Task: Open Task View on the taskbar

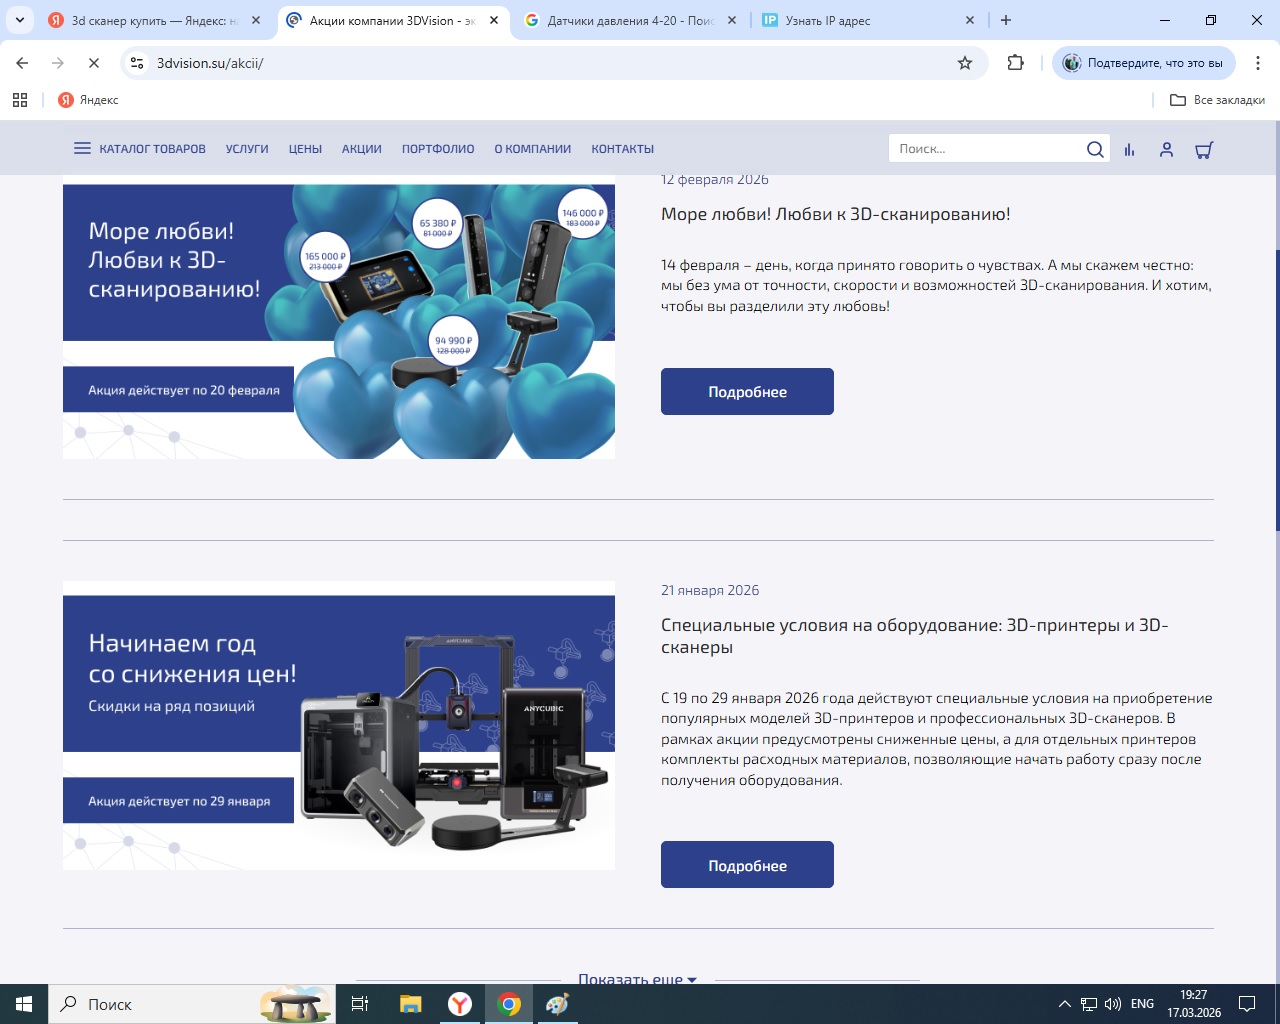Action: [360, 1004]
